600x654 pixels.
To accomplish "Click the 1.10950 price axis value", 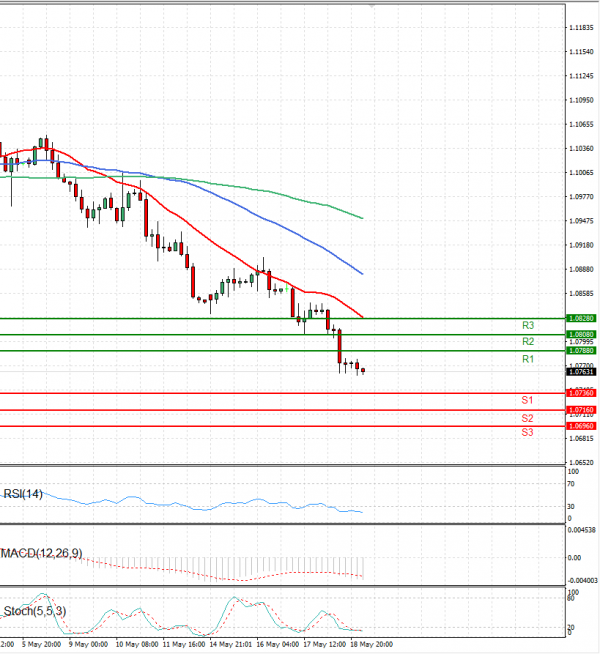I will coord(581,100).
